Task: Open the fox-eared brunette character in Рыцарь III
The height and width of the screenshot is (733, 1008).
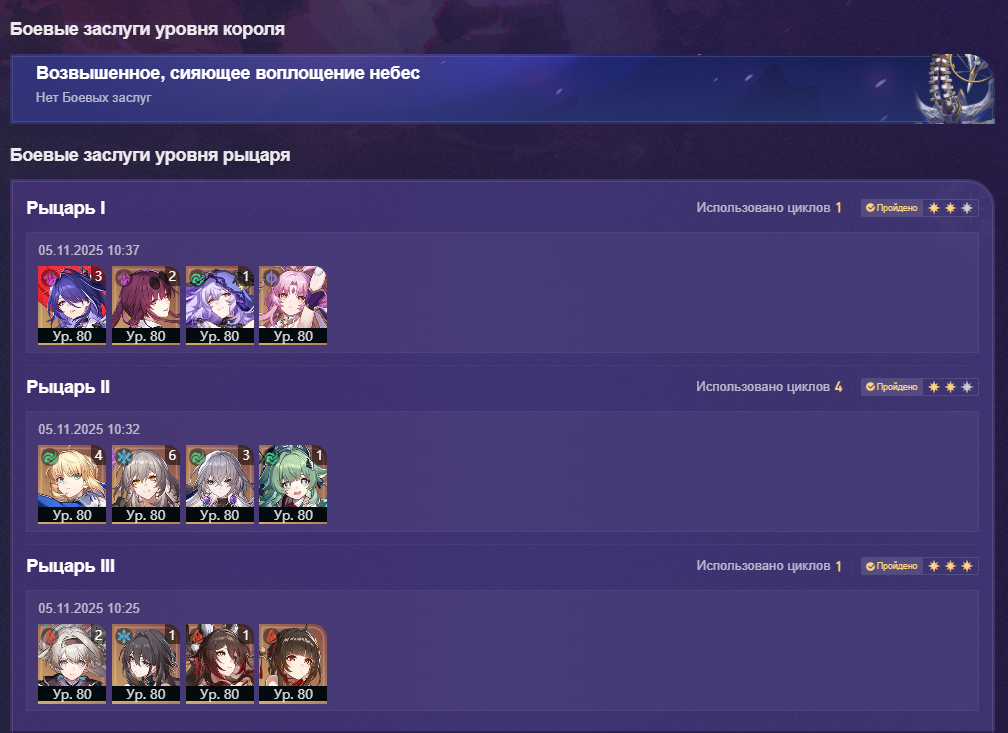Action: pyautogui.click(x=220, y=664)
